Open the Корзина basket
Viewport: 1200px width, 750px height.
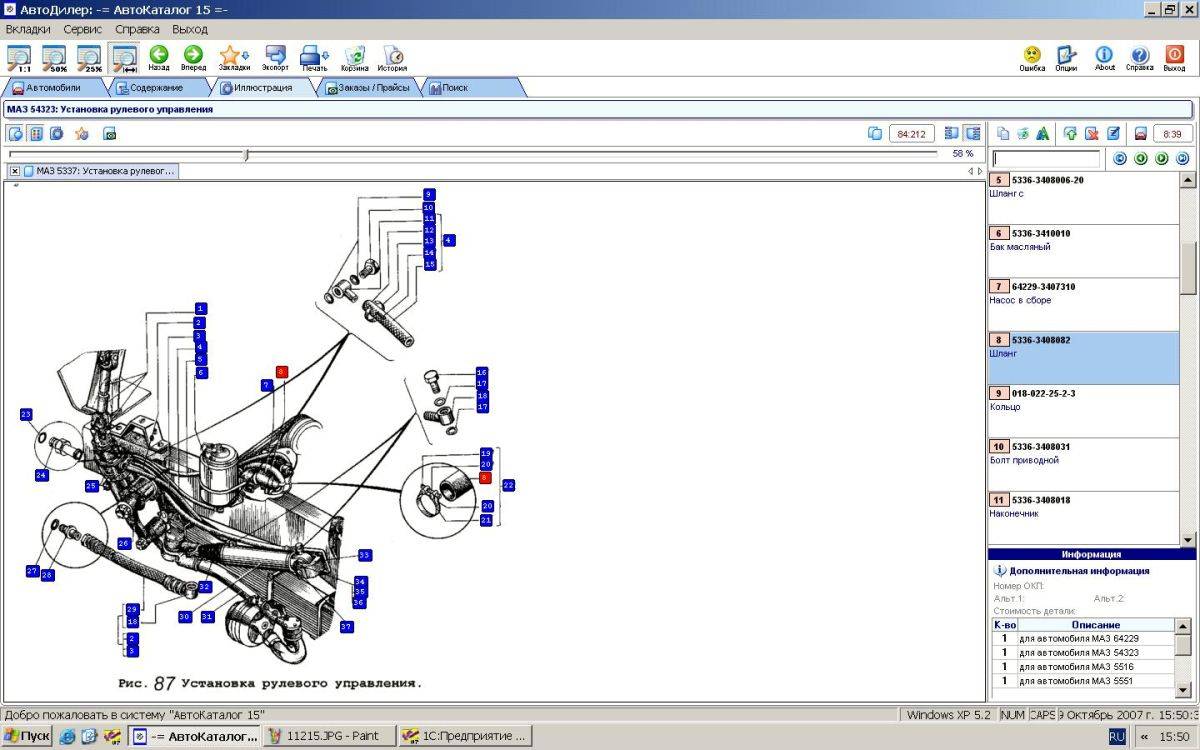(354, 58)
